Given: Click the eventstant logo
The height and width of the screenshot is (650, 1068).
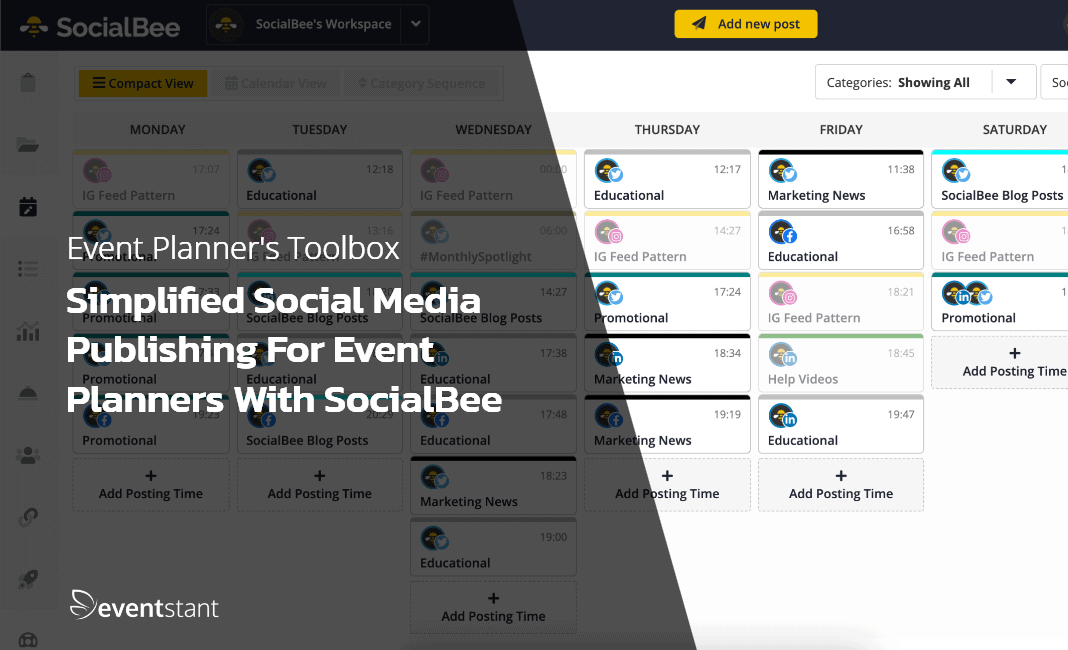Looking at the screenshot, I should (x=144, y=605).
